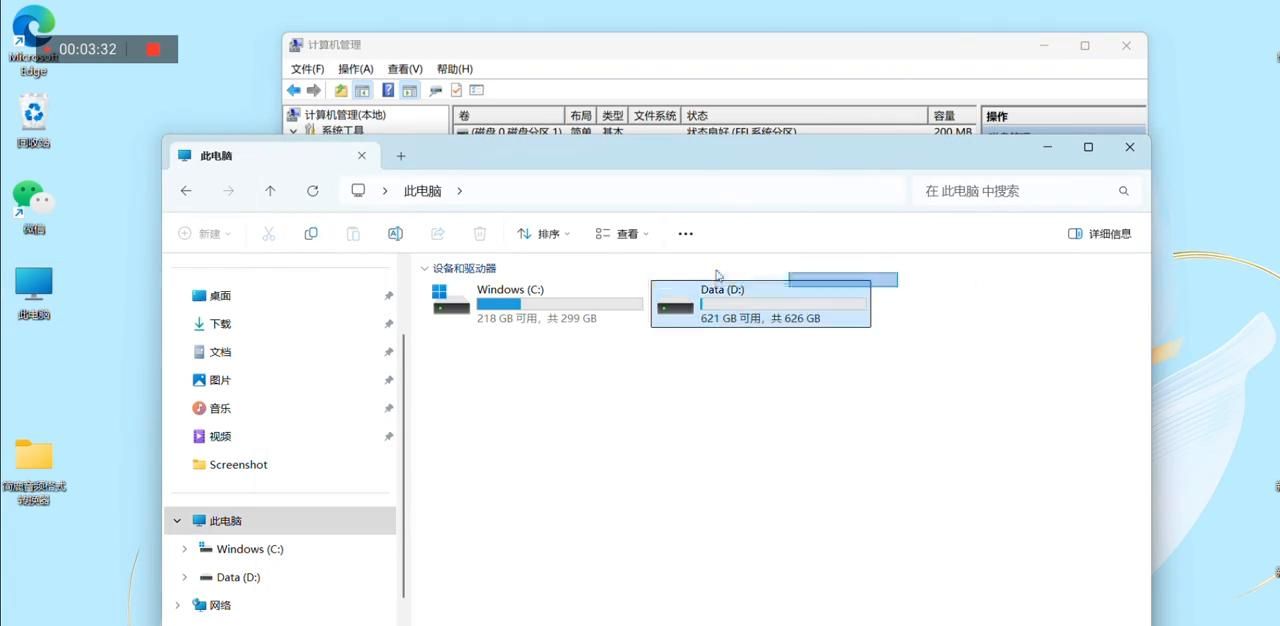This screenshot has width=1280, height=626.
Task: Click the 文件系统 column header
Action: pyautogui.click(x=656, y=116)
